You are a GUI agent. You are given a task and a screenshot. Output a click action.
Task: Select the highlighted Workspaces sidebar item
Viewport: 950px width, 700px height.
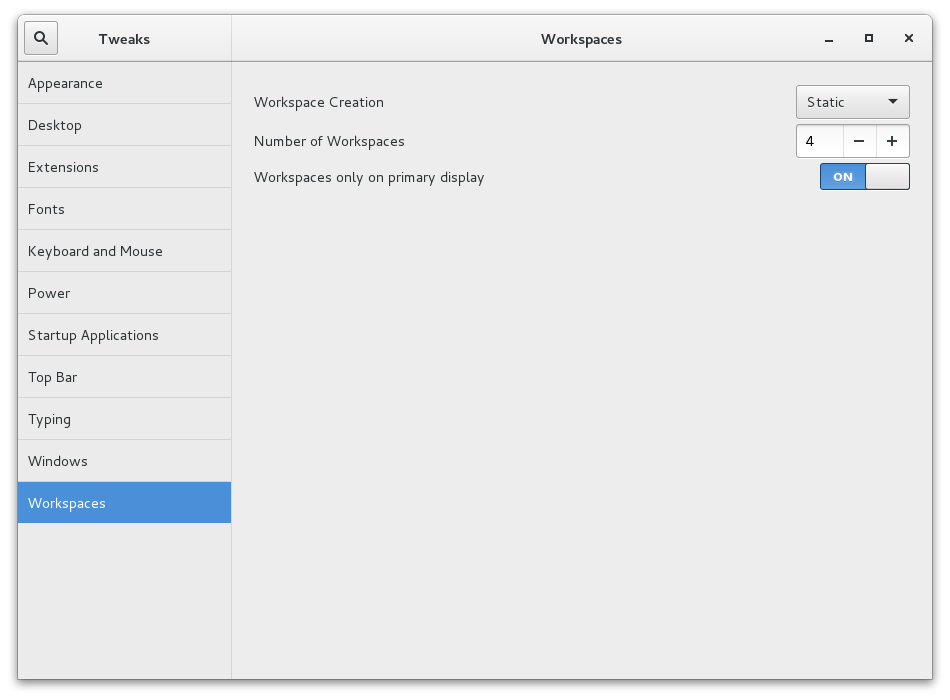124,502
